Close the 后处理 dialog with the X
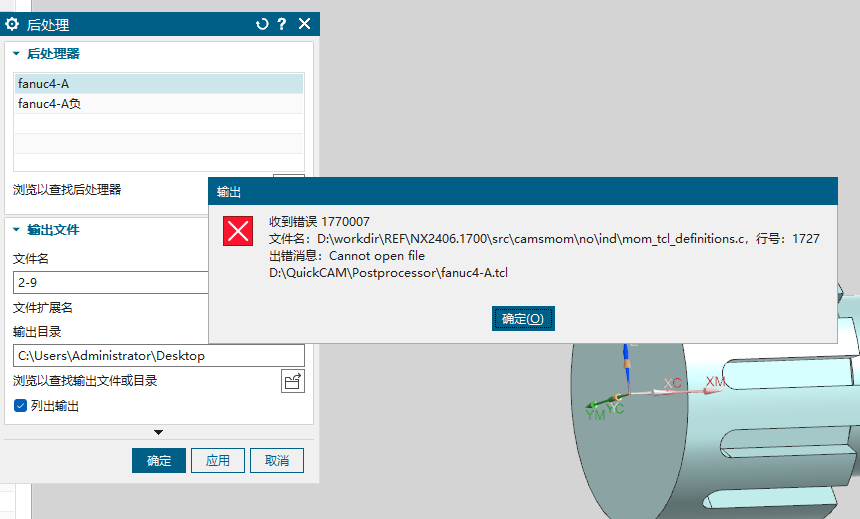Screen dimensions: 860x519 tap(304, 24)
